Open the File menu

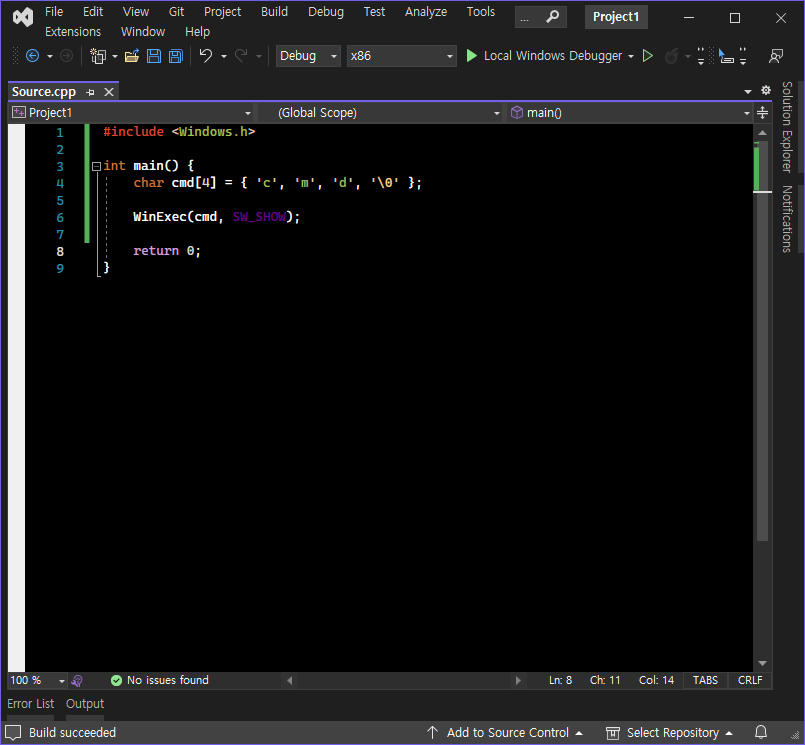[x=54, y=12]
